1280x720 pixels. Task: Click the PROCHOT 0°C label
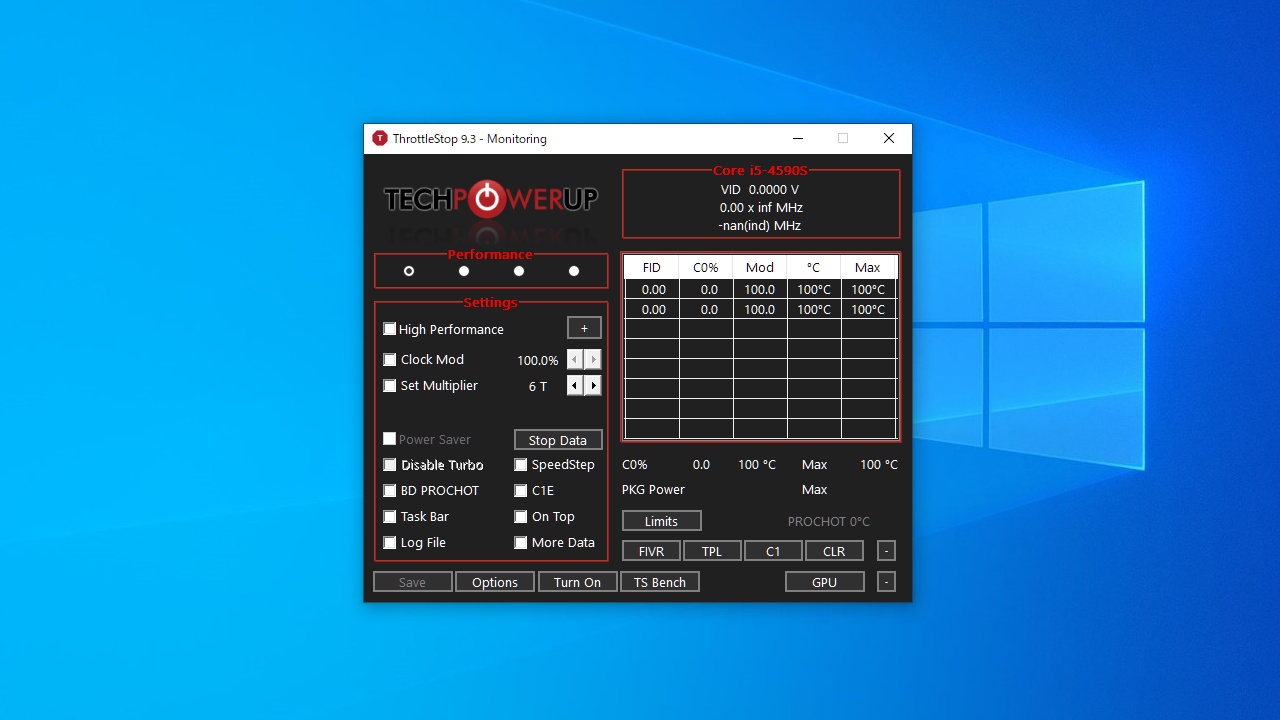(829, 521)
